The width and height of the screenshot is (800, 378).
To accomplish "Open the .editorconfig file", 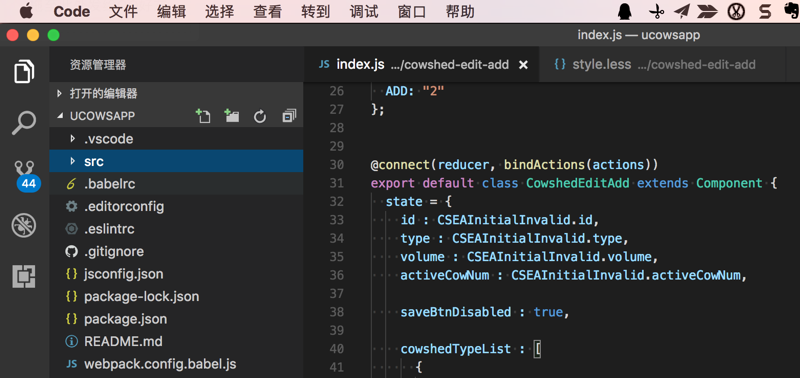I will coord(124,207).
